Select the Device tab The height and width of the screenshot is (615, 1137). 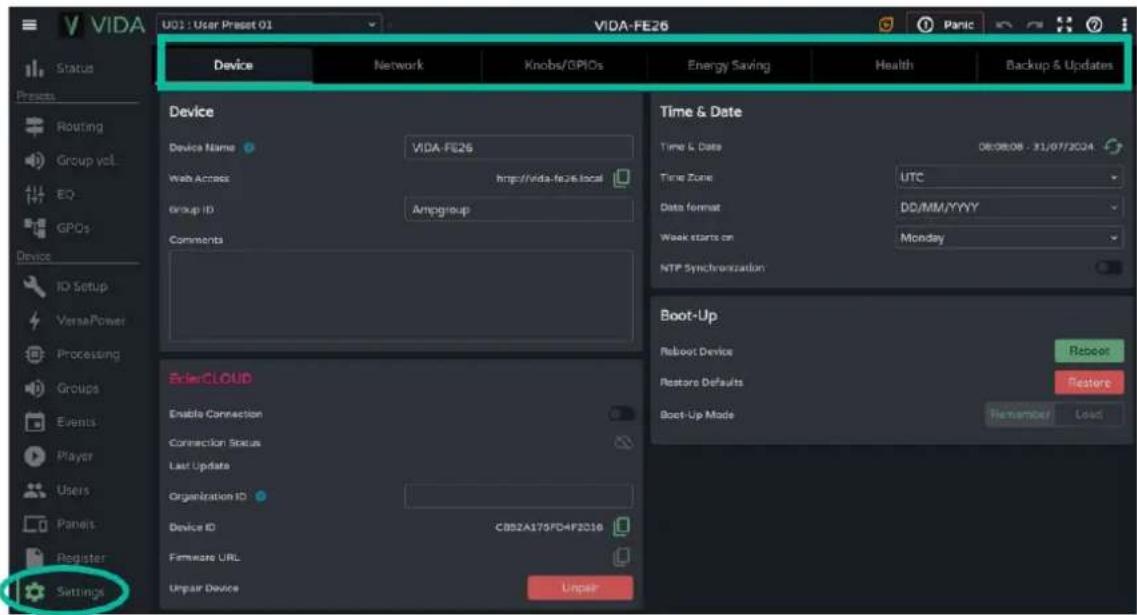click(233, 65)
